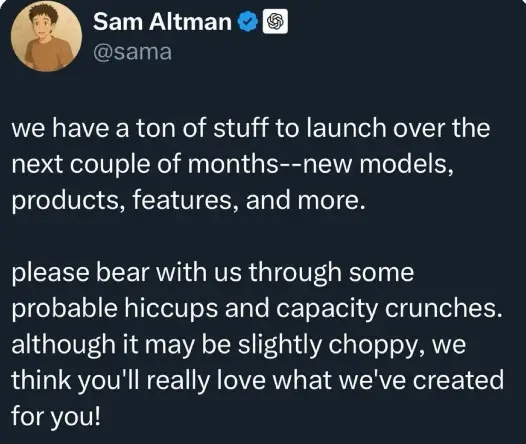Click the word "crunches." in the tweet
This screenshot has height=444, width=526.
pos(444,309)
